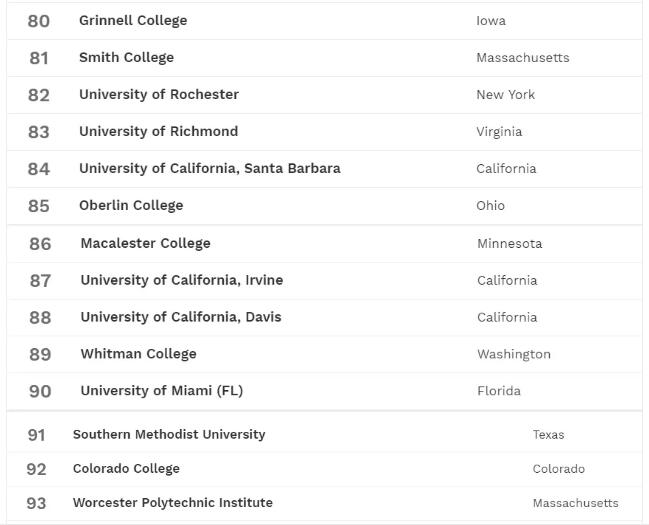This screenshot has width=649, height=525.
Task: Click University of California, Santa Barbara
Action: 210,168
